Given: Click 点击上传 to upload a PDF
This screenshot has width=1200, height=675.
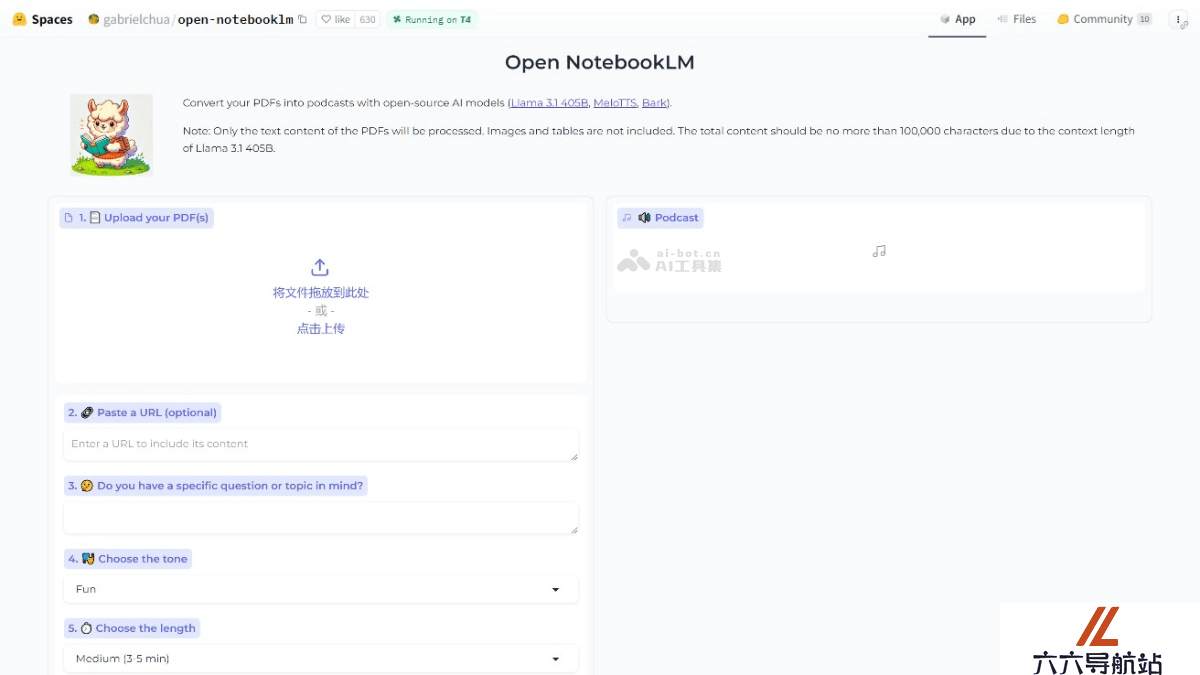Looking at the screenshot, I should (x=320, y=328).
